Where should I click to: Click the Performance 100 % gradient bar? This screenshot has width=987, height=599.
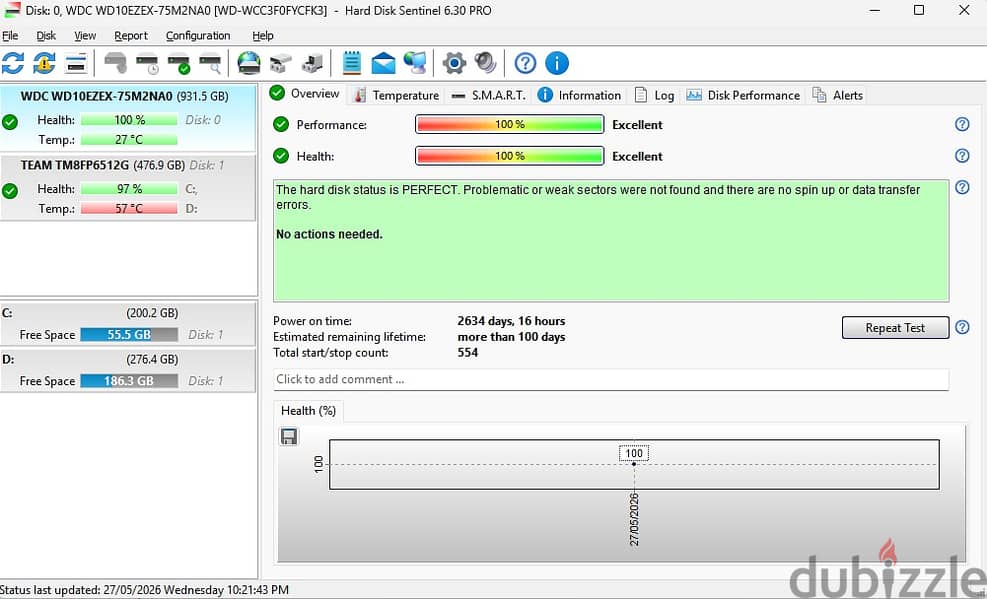509,125
